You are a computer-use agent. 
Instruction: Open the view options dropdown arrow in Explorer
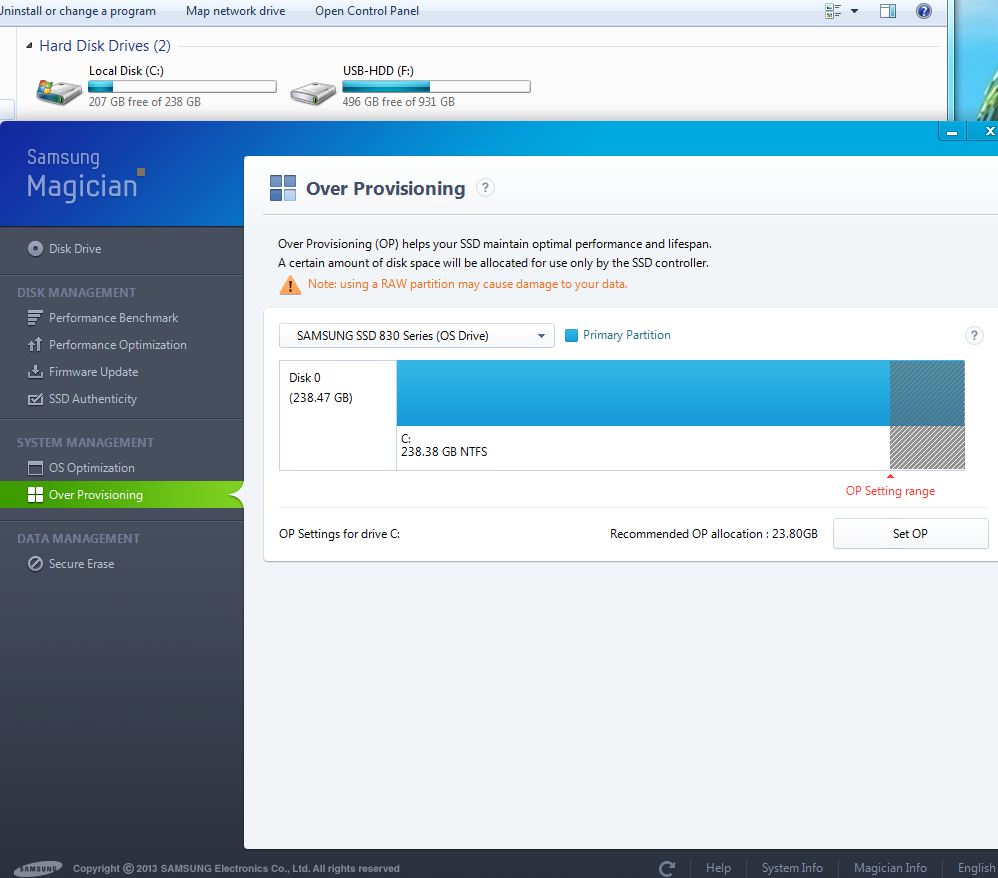click(x=855, y=11)
